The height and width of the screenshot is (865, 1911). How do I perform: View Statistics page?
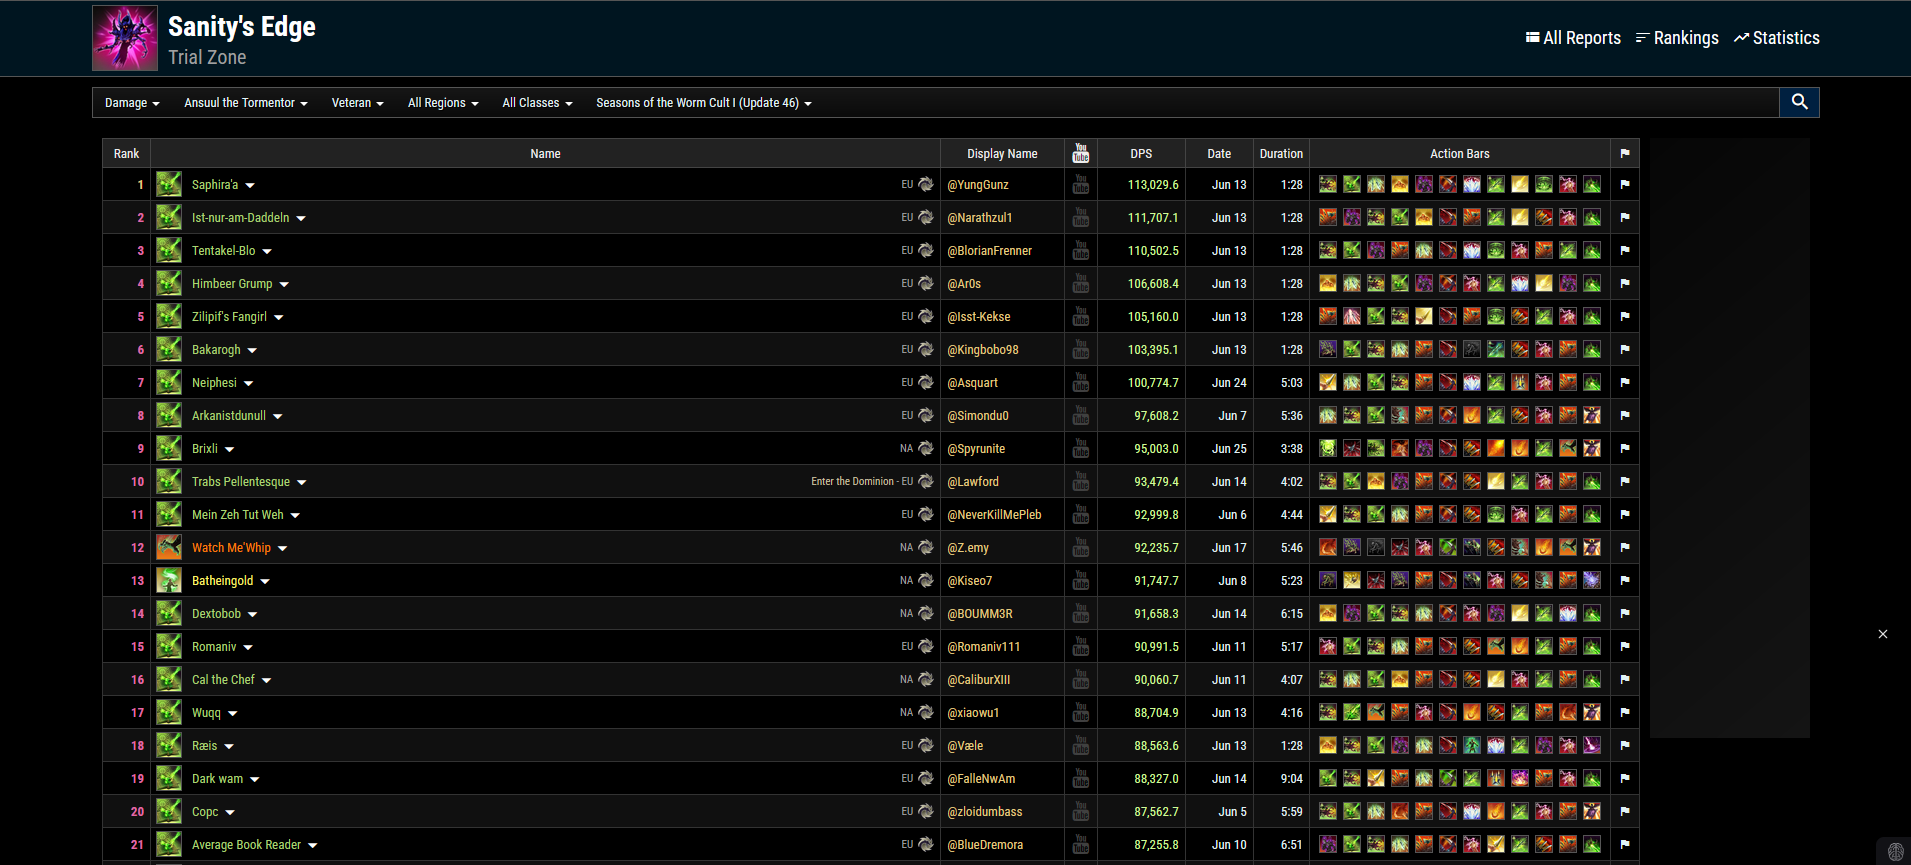(x=1776, y=38)
